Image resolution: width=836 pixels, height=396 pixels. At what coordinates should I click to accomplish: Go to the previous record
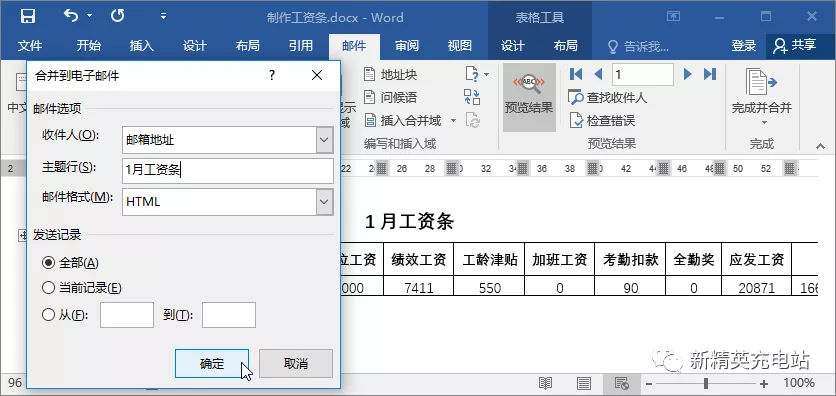pos(598,74)
